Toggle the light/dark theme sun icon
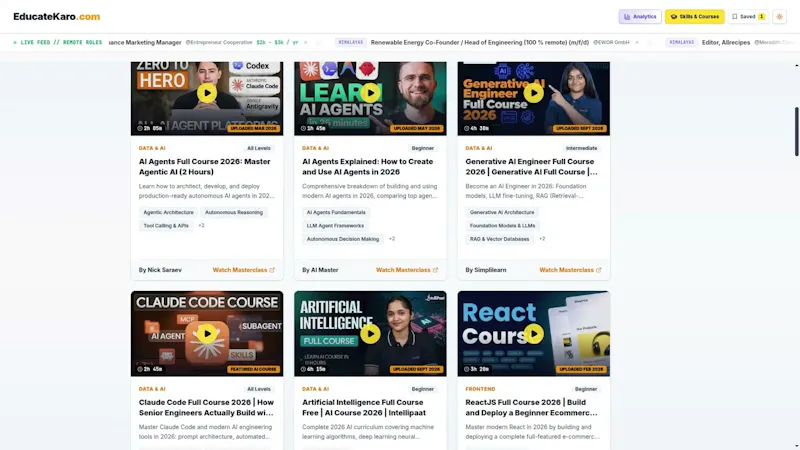The height and width of the screenshot is (450, 800). click(x=779, y=17)
